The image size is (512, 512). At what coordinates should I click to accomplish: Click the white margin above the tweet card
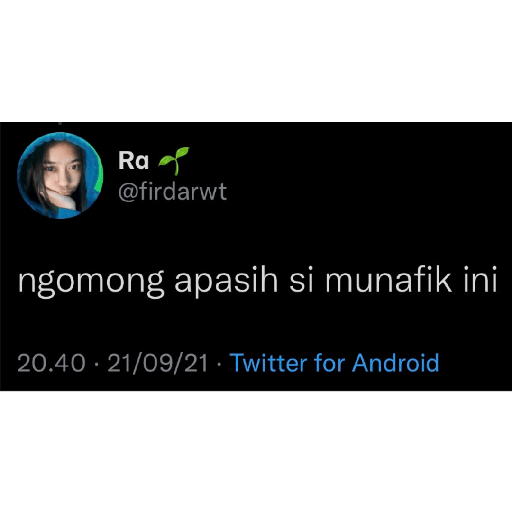256,61
